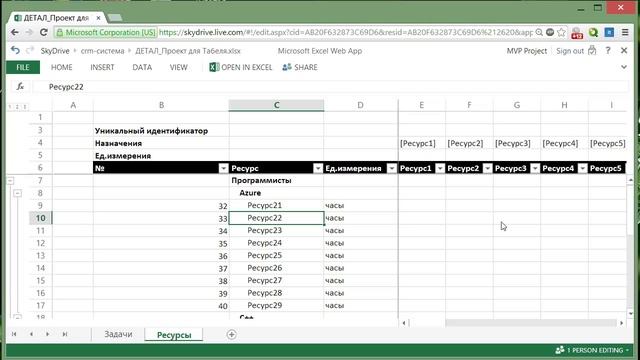Image resolution: width=640 pixels, height=360 pixels.
Task: Open the help question mark icon
Action: click(x=608, y=51)
